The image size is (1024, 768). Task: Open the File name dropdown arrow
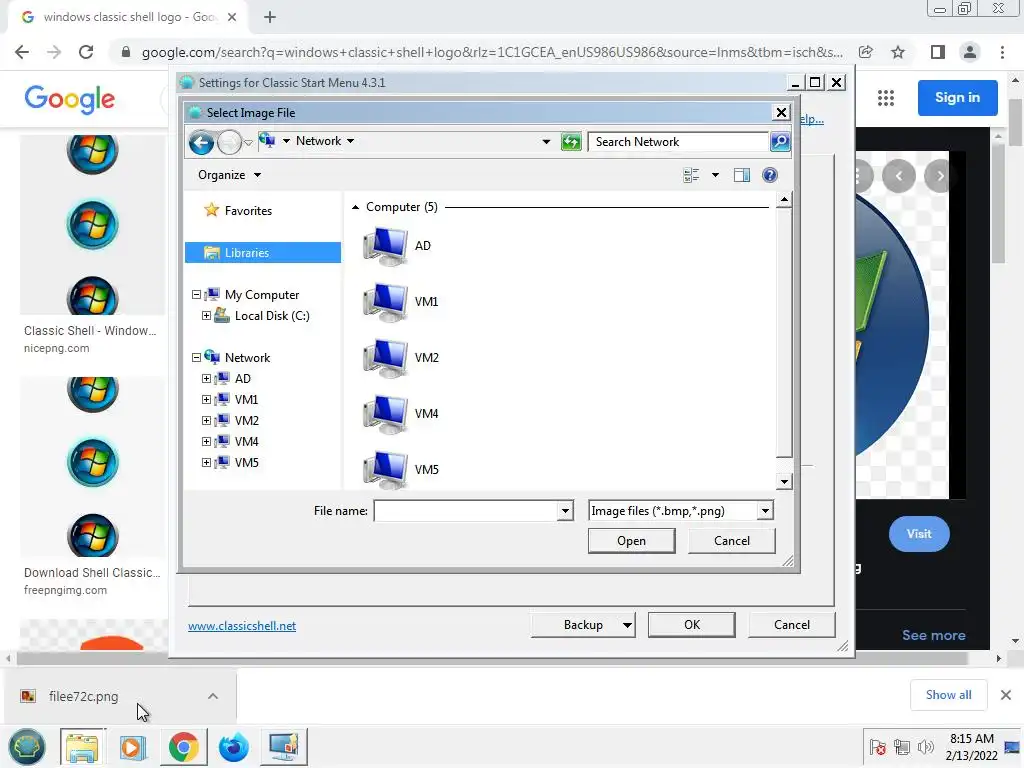pos(566,511)
